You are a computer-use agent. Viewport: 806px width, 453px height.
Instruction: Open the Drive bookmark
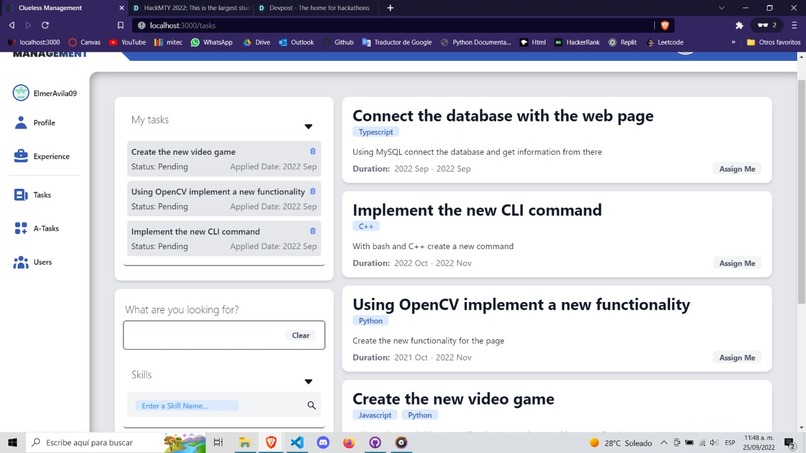[257, 42]
